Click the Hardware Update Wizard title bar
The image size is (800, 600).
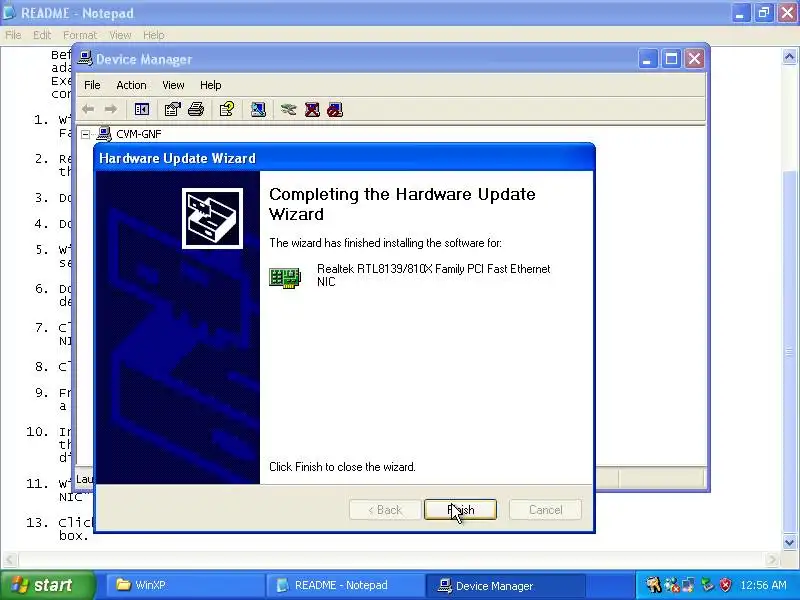(344, 158)
